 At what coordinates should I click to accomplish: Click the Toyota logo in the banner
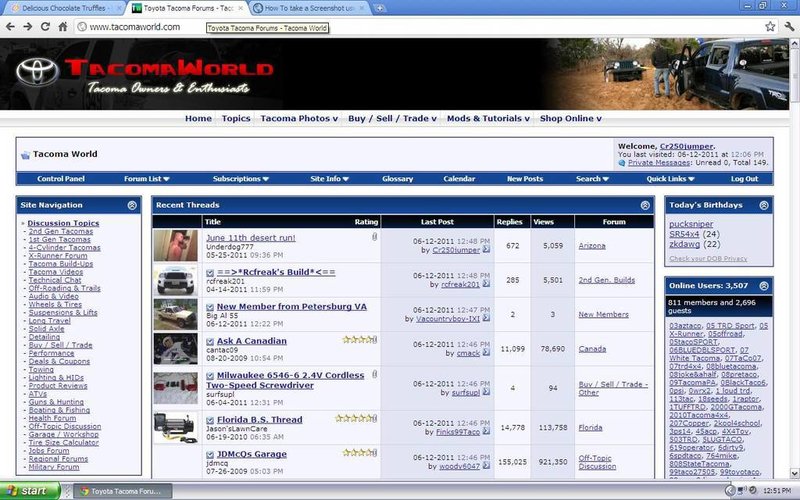point(37,72)
